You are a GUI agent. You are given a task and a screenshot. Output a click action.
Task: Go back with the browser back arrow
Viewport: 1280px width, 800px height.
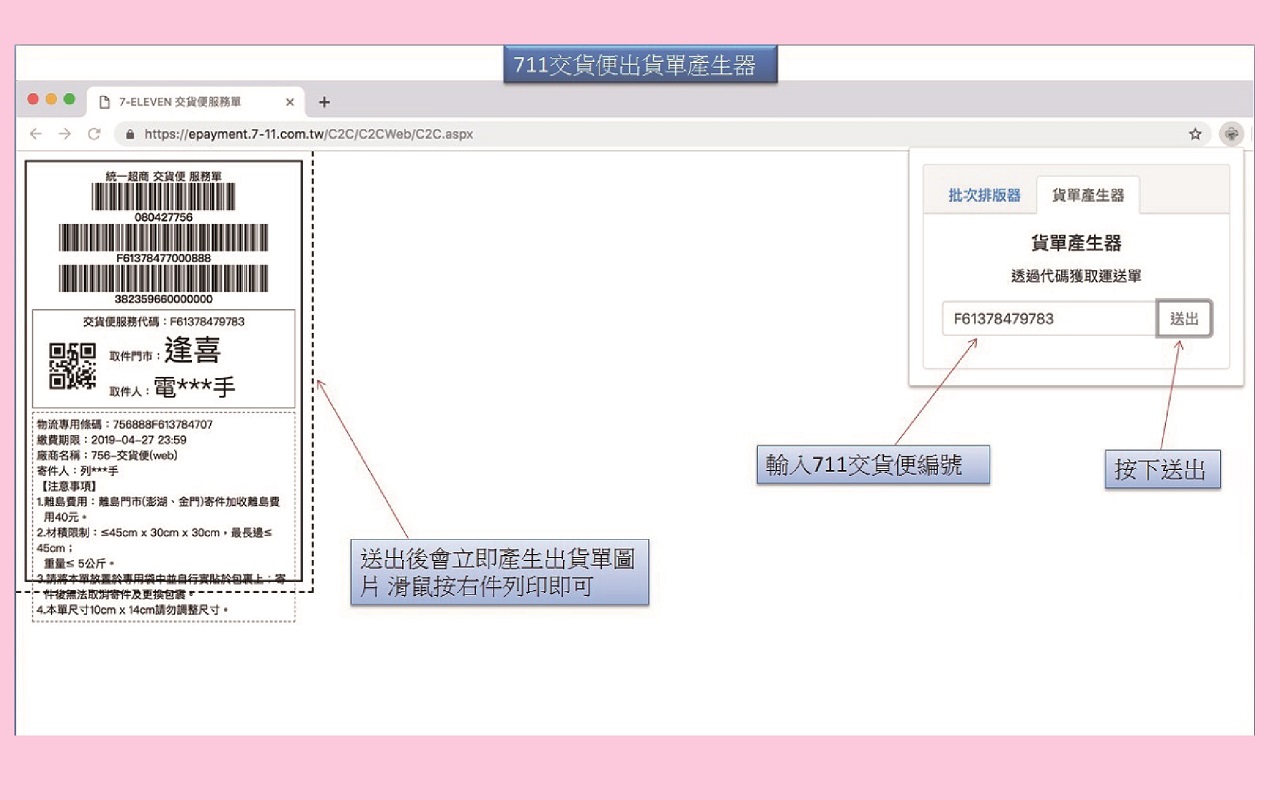(36, 133)
